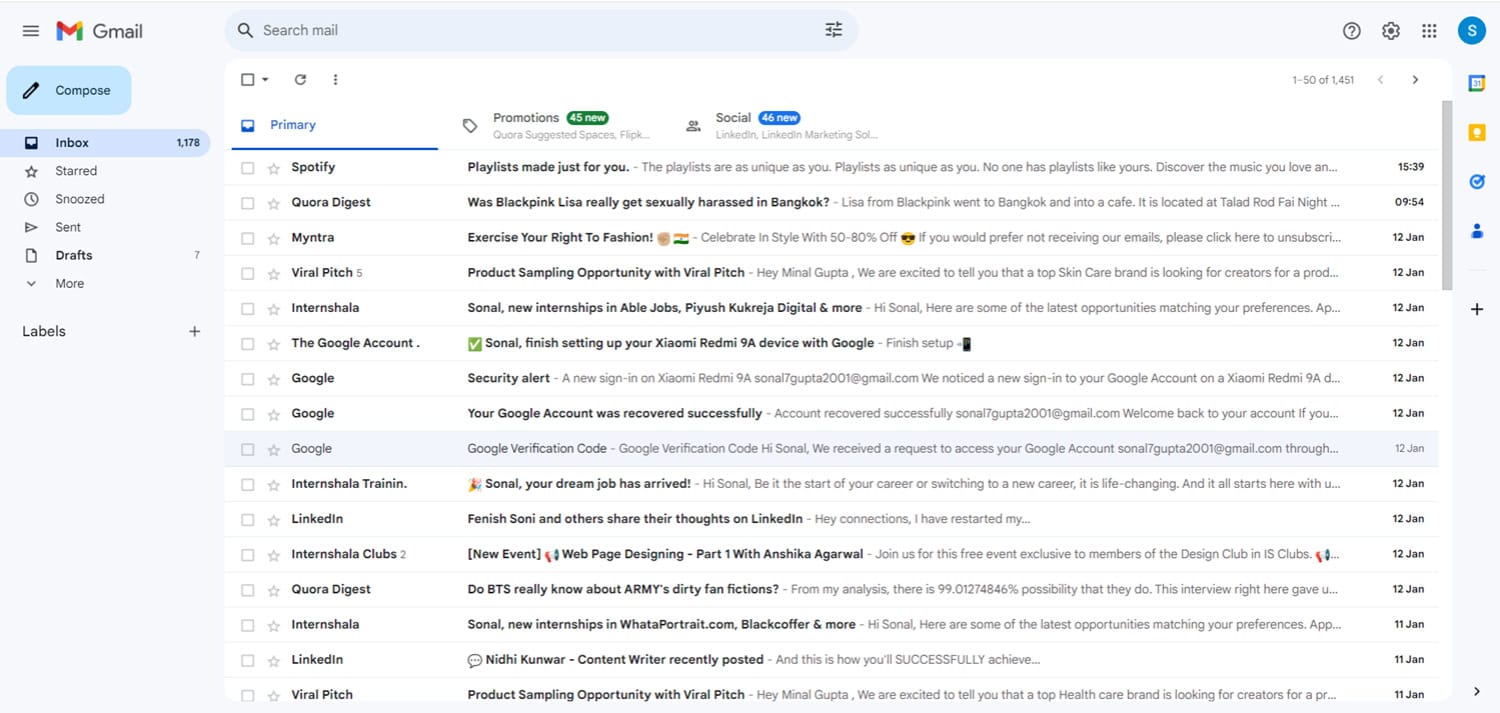Open Google apps grid
Image resolution: width=1500 pixels, height=713 pixels.
coord(1430,31)
